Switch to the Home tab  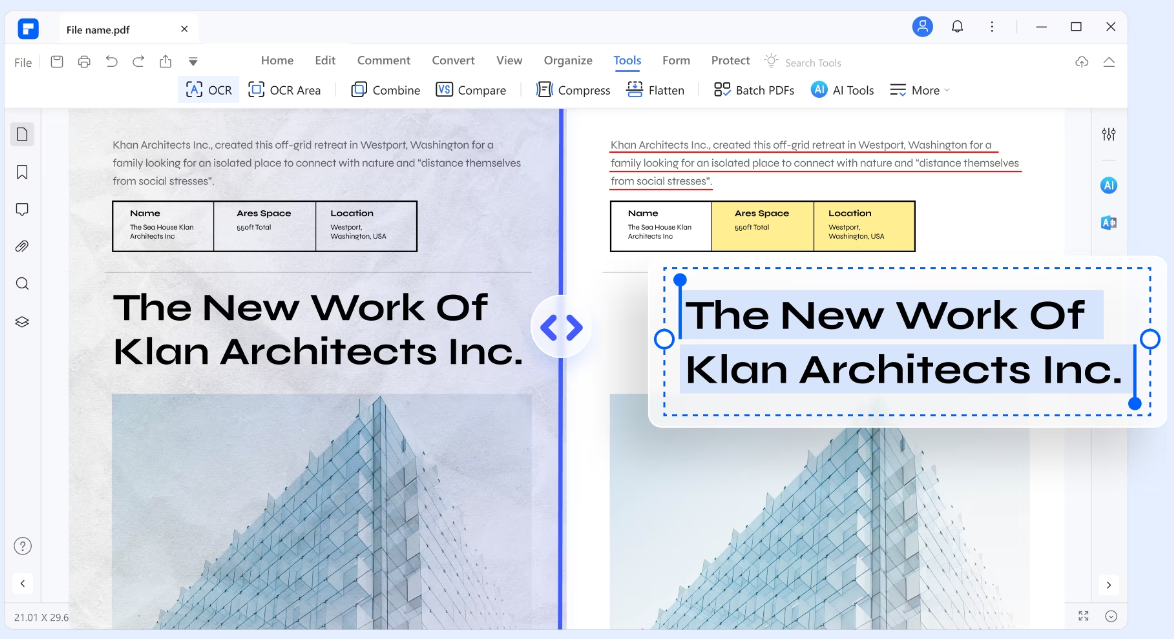coord(277,60)
